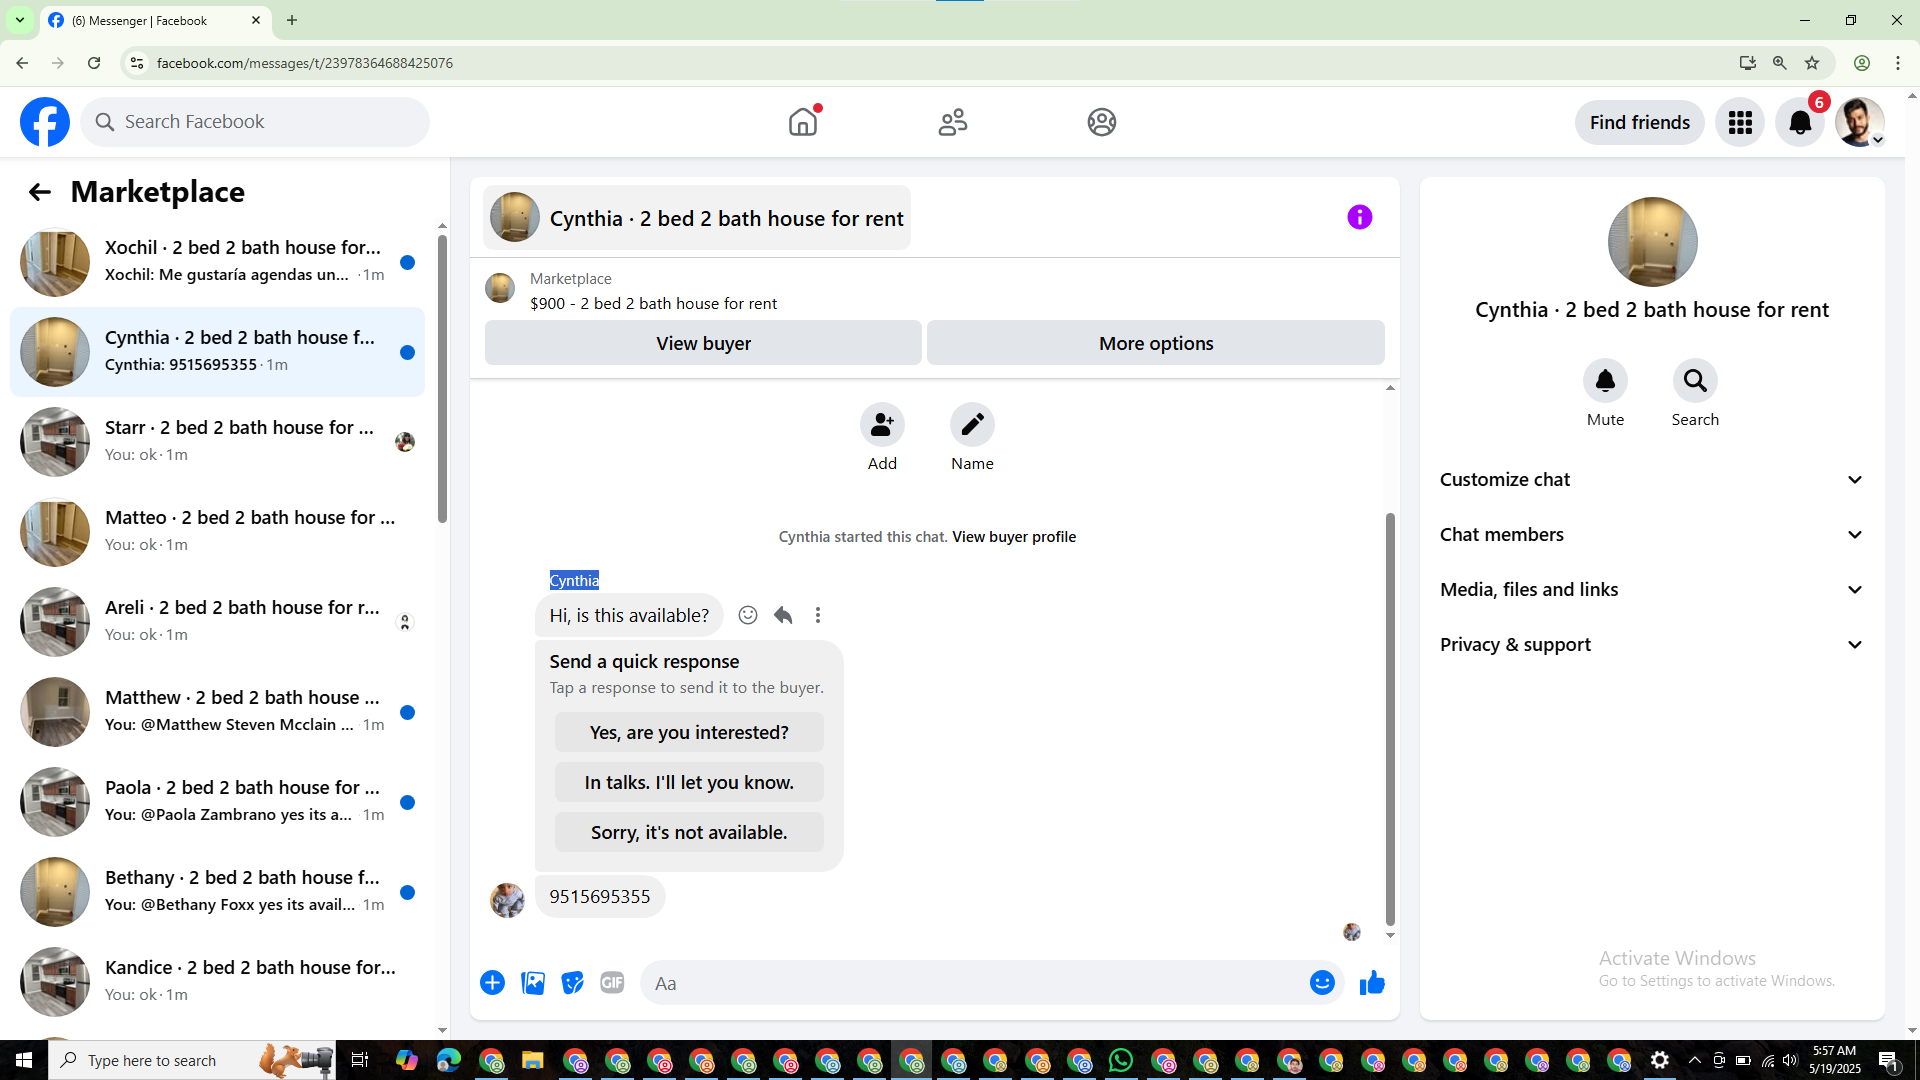Viewport: 1920px width, 1080px height.
Task: Choose a sticker in composer
Action: 572,983
